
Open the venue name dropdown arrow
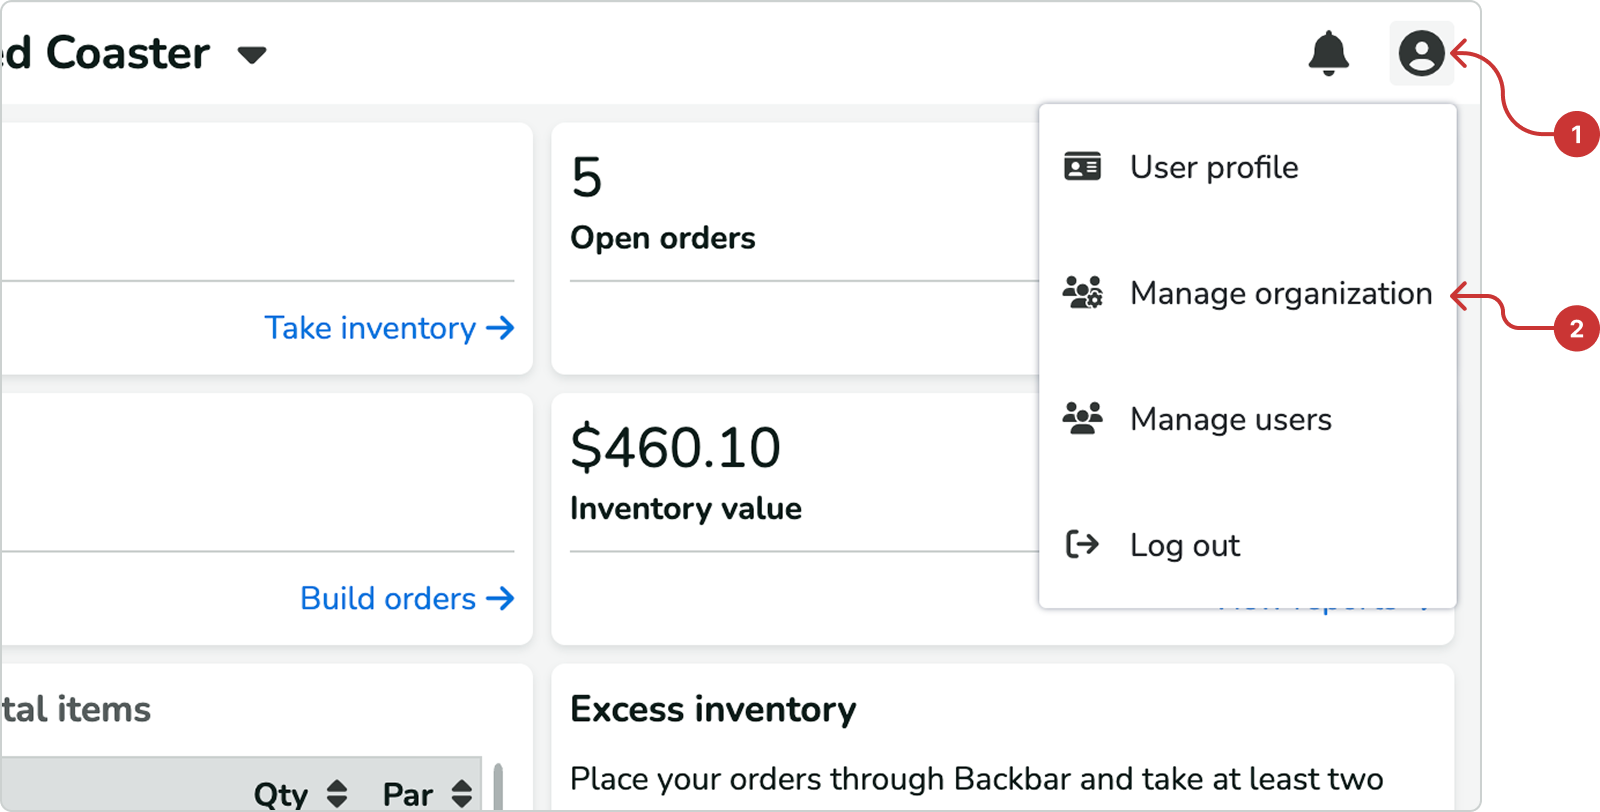point(252,55)
